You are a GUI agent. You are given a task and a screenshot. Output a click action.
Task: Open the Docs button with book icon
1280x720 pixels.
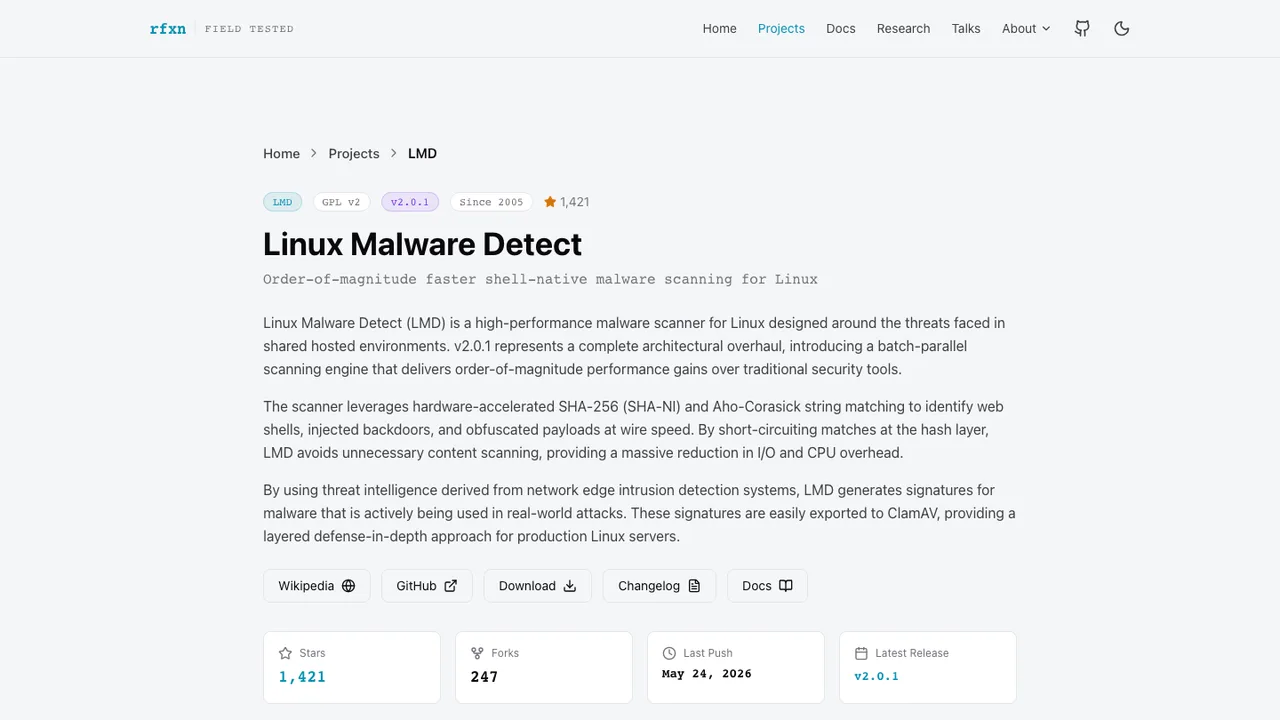point(767,586)
